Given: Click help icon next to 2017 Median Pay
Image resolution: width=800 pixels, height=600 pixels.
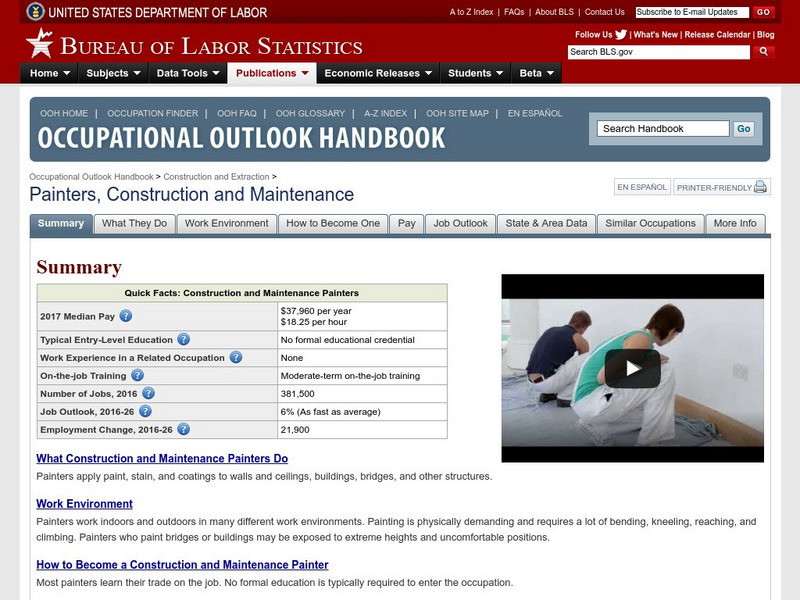Looking at the screenshot, I should click(126, 316).
